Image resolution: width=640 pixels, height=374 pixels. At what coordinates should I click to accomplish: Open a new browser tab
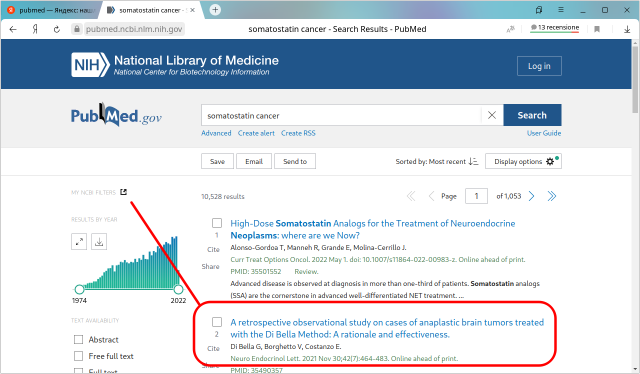(x=215, y=10)
